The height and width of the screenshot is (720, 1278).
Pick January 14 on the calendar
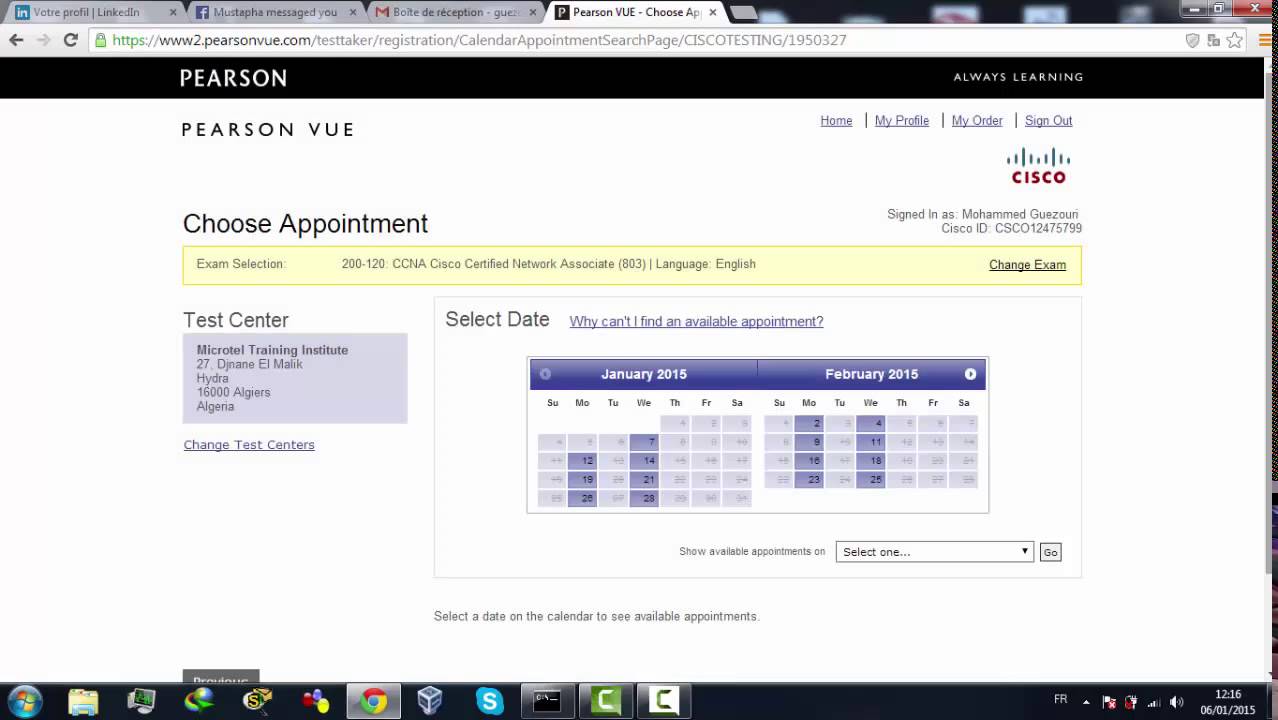(x=645, y=461)
